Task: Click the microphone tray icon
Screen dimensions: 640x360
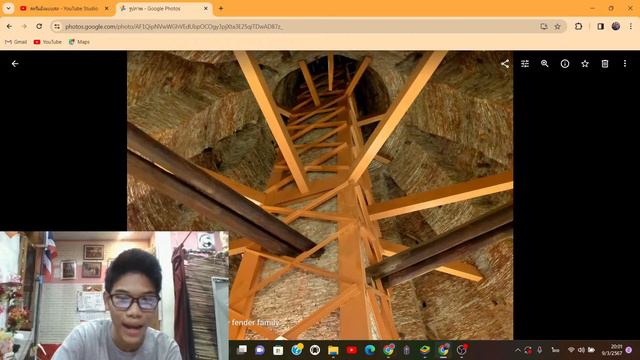Action: [x=540, y=350]
